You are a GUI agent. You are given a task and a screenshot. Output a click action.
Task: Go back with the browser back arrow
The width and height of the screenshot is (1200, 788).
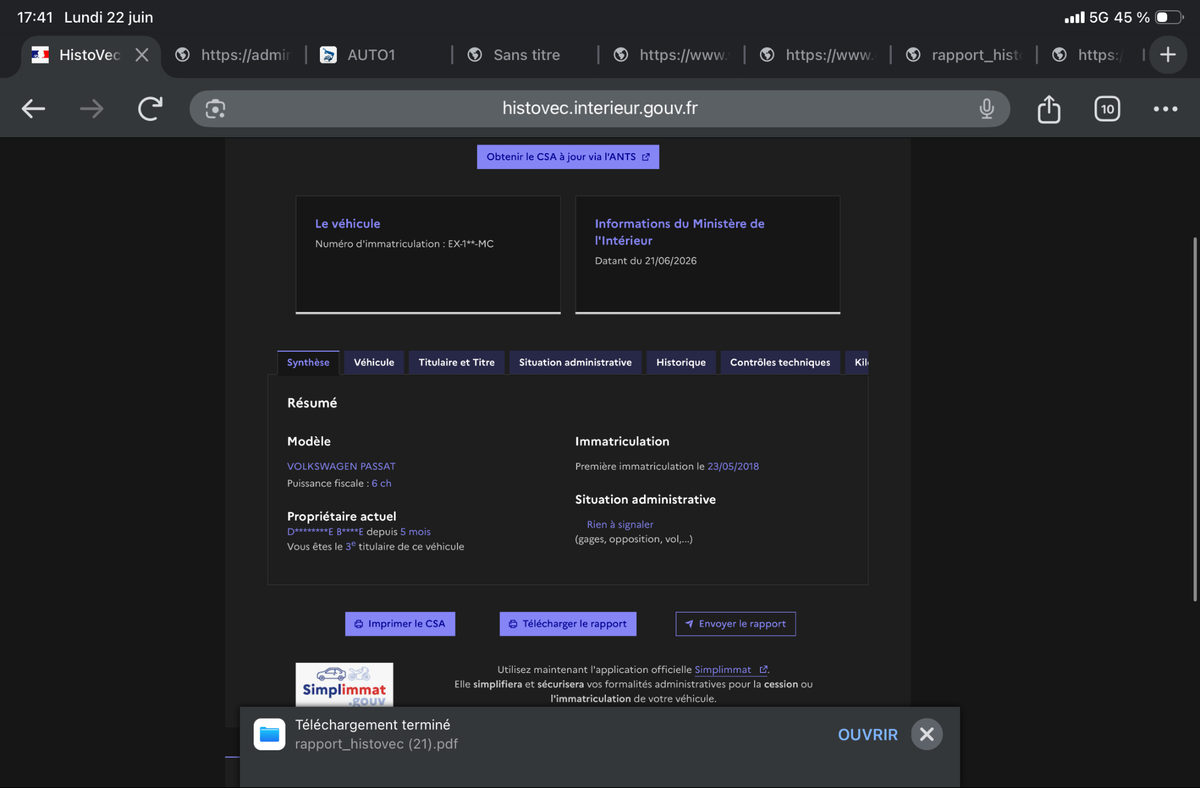point(33,109)
